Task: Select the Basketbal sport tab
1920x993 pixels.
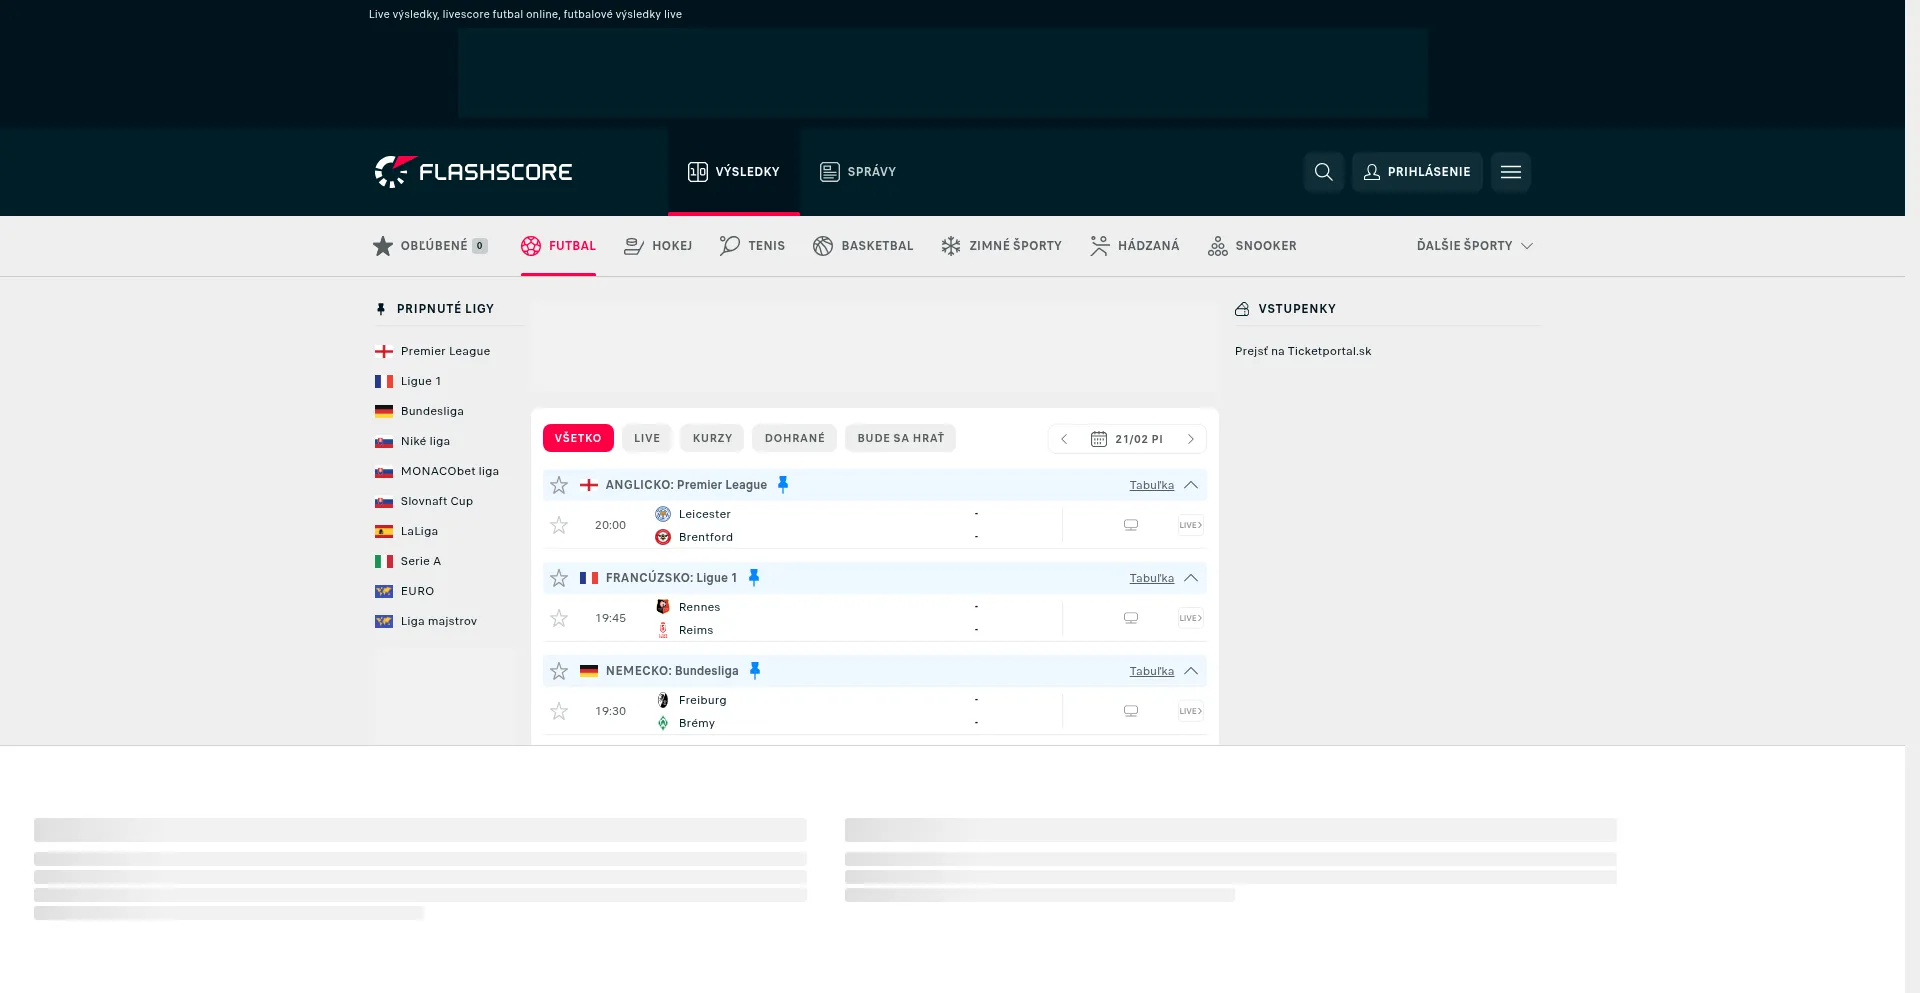Action: click(863, 246)
